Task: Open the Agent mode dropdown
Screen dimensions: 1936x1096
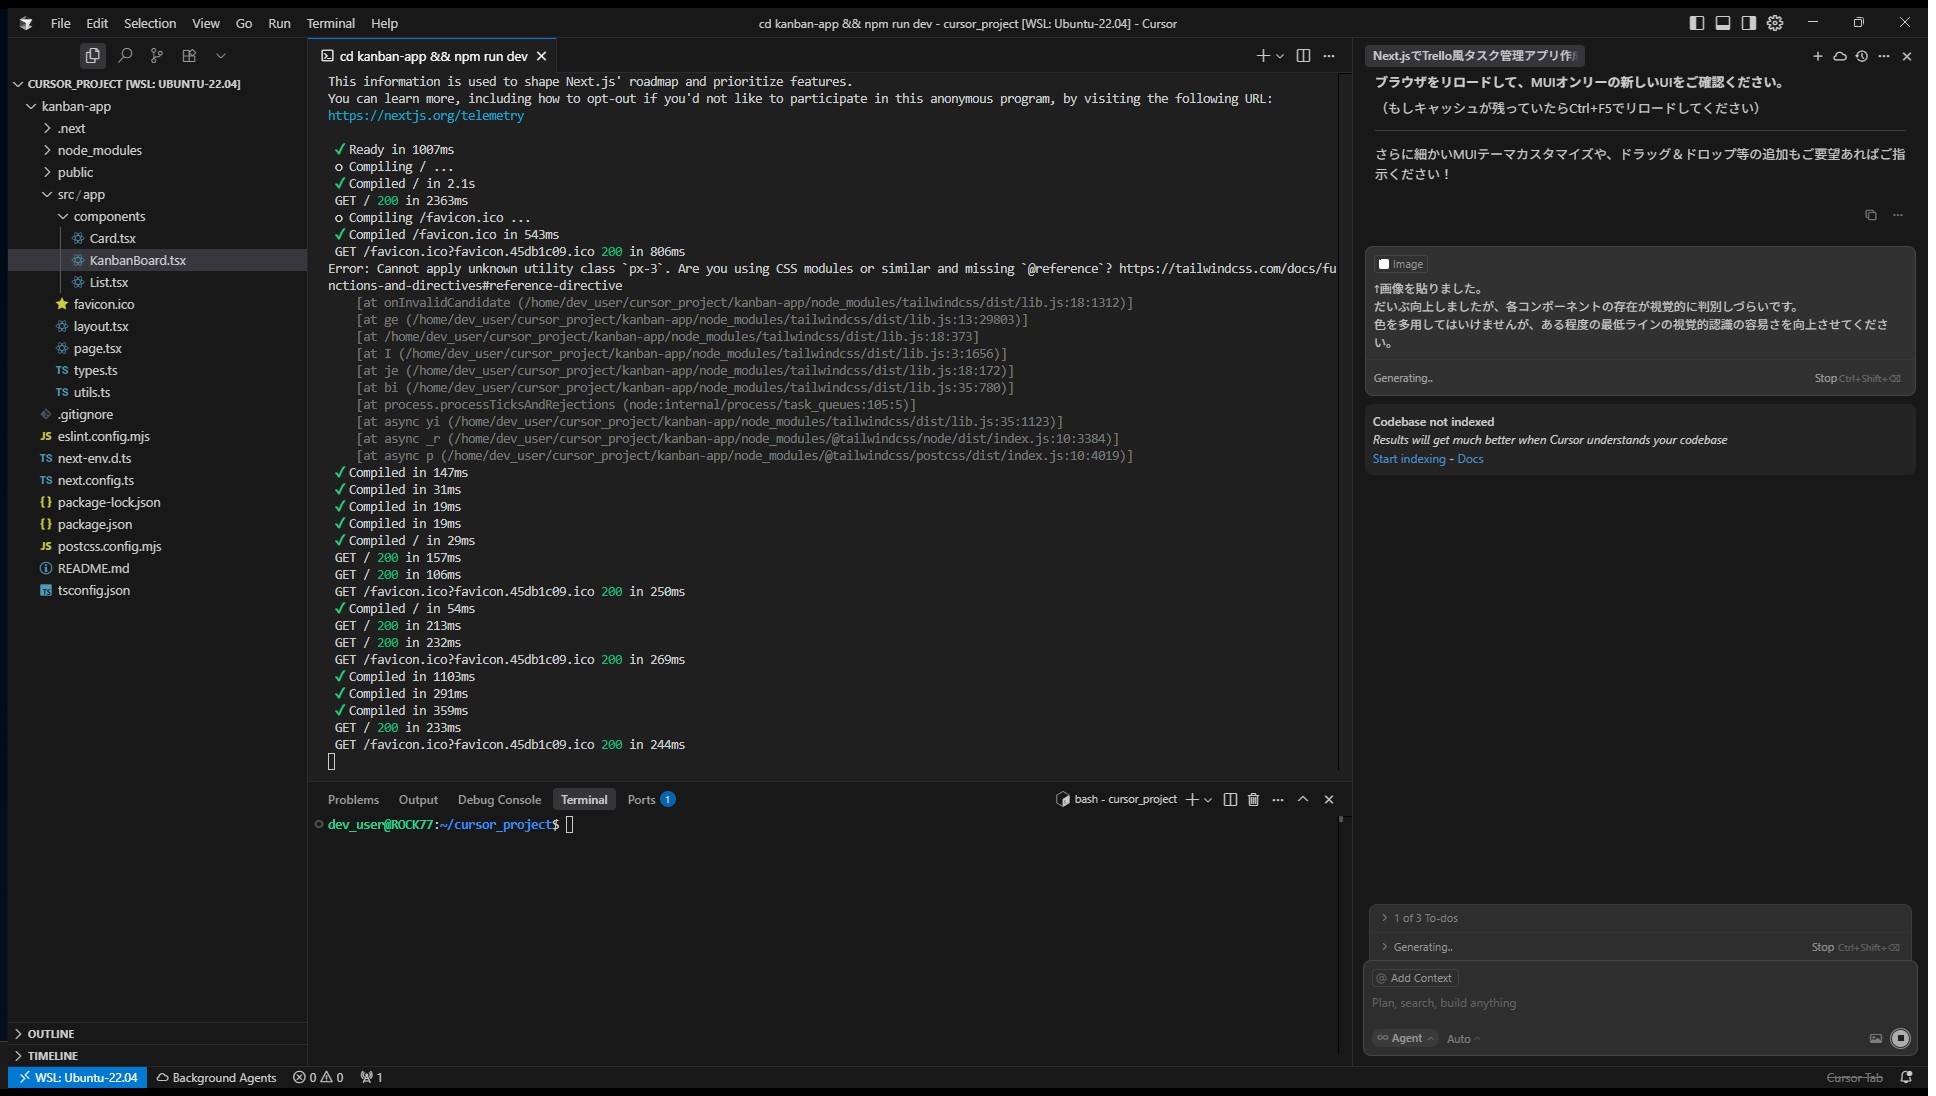Action: [x=1405, y=1039]
